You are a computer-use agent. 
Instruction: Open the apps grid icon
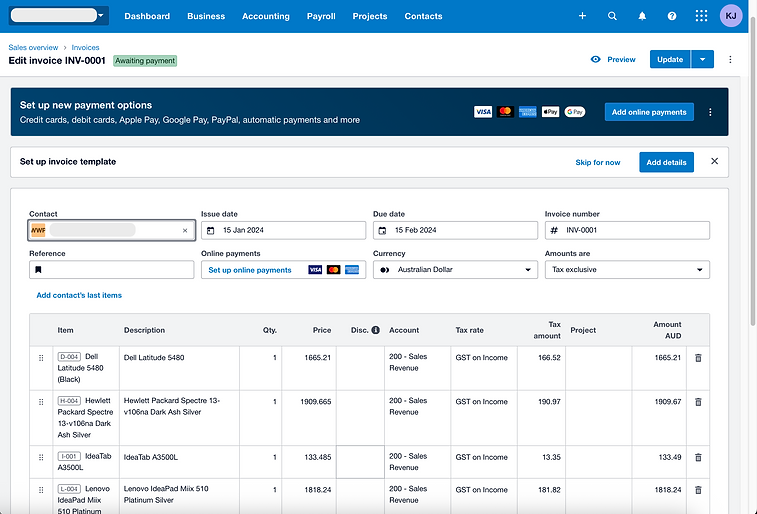pos(701,16)
